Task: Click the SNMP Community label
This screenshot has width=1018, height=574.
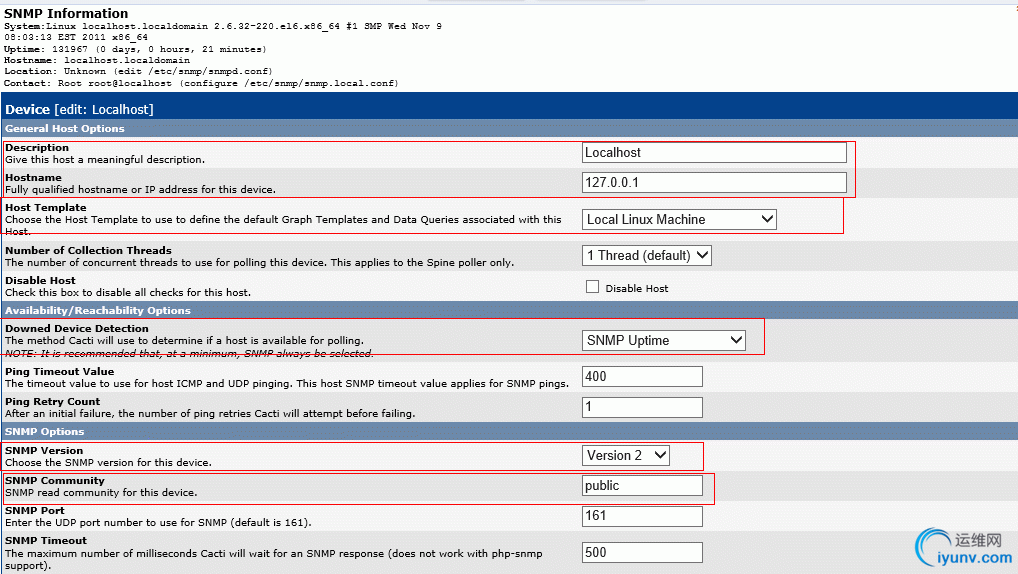Action: pyautogui.click(x=55, y=480)
